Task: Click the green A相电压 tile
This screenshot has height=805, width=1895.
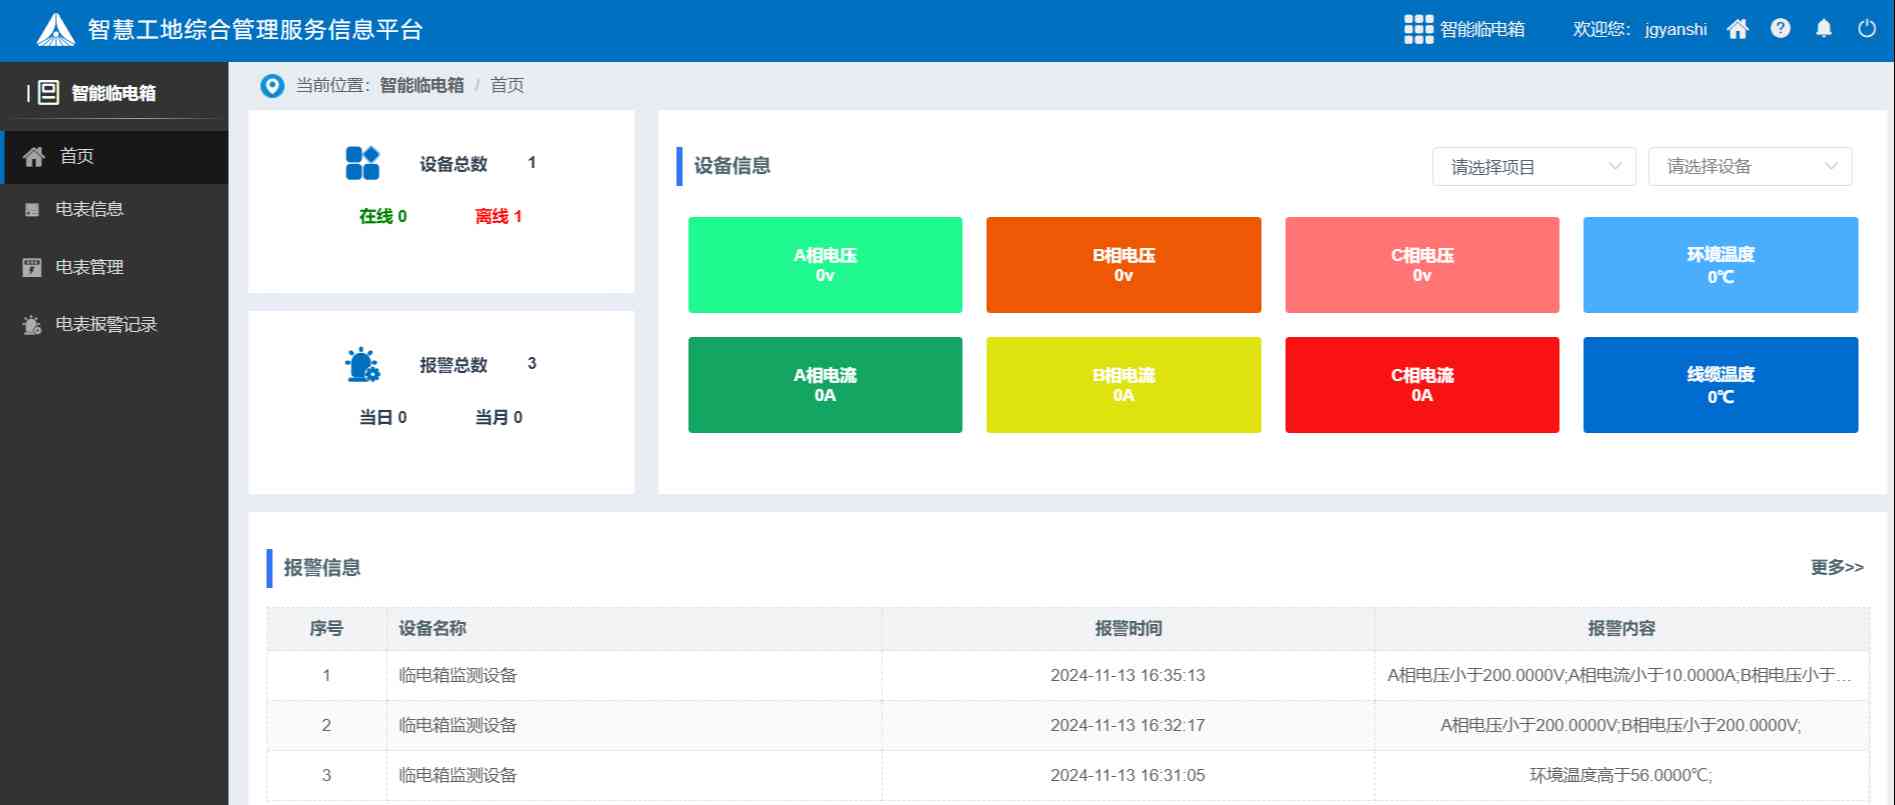Action: pyautogui.click(x=825, y=265)
